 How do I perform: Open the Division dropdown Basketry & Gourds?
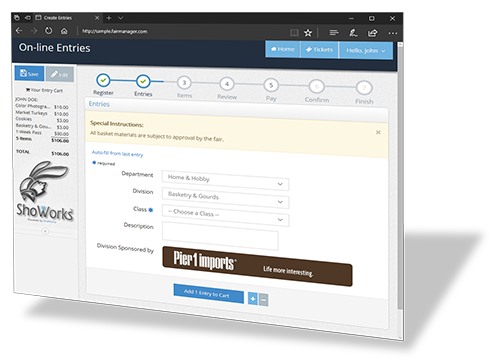(225, 198)
